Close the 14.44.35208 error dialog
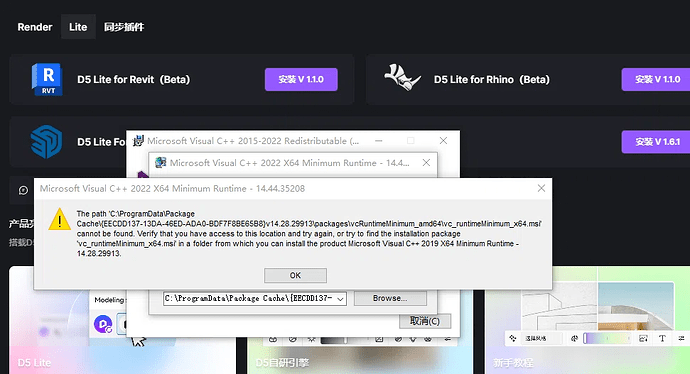This screenshot has width=690, height=374. click(x=541, y=188)
